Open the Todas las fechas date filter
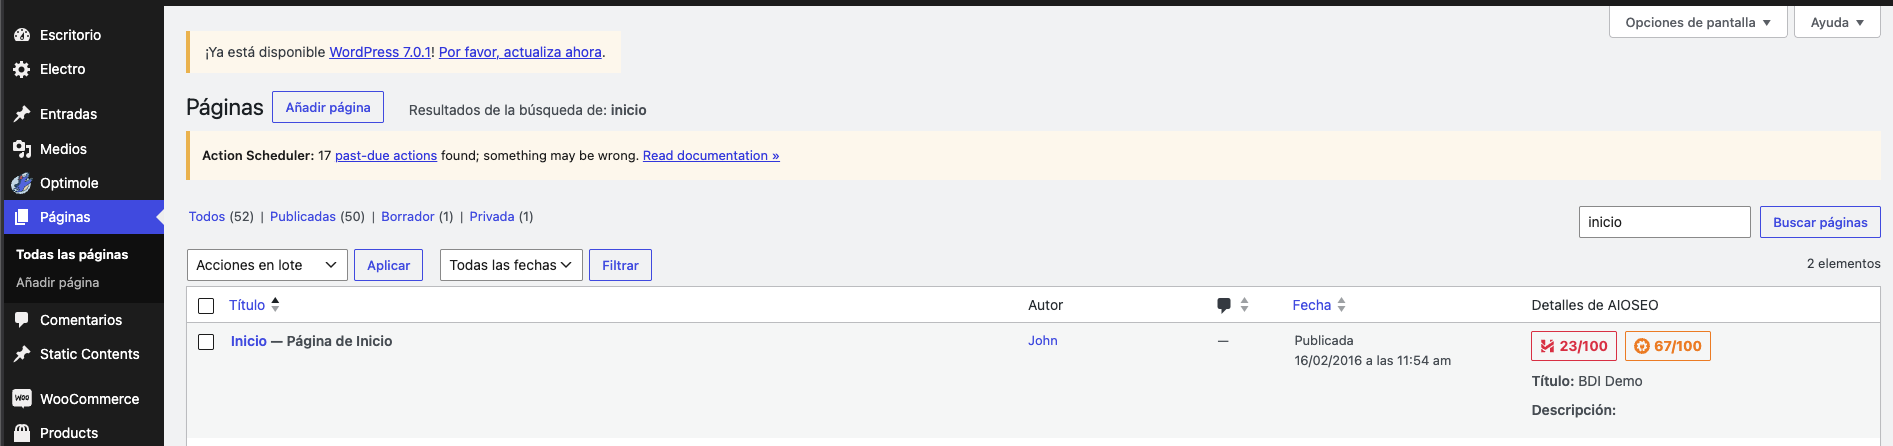Screen dimensions: 1893x446 [x=511, y=265]
